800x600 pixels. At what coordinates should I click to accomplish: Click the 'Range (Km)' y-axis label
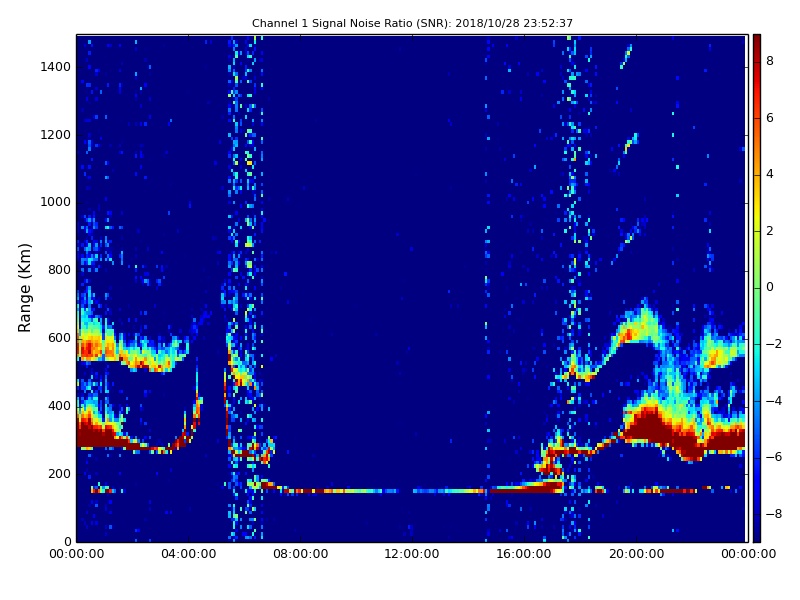tap(24, 288)
